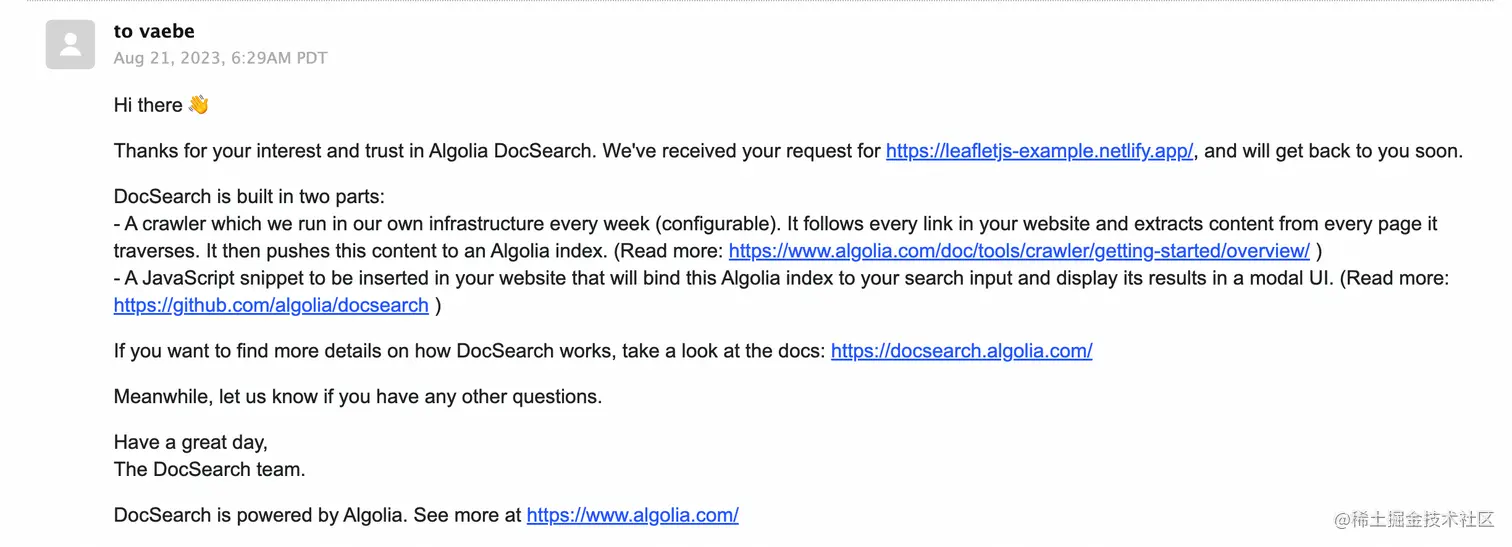The height and width of the screenshot is (547, 1512).
Task: Click the "Hi there" greeting text
Action: (148, 105)
